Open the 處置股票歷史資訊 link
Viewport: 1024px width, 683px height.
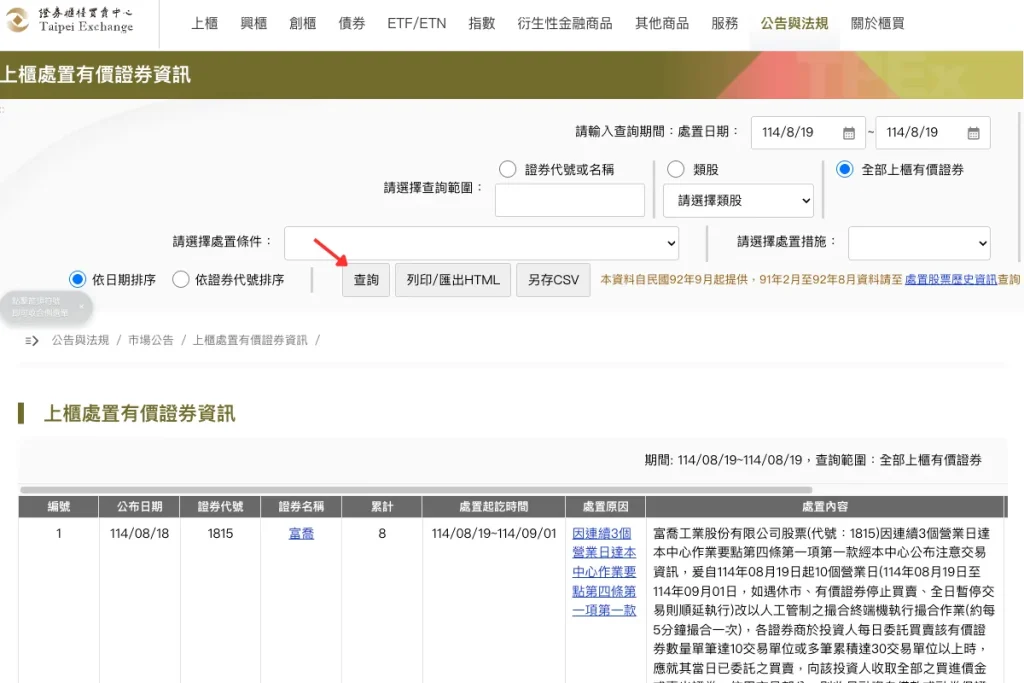pyautogui.click(x=950, y=279)
